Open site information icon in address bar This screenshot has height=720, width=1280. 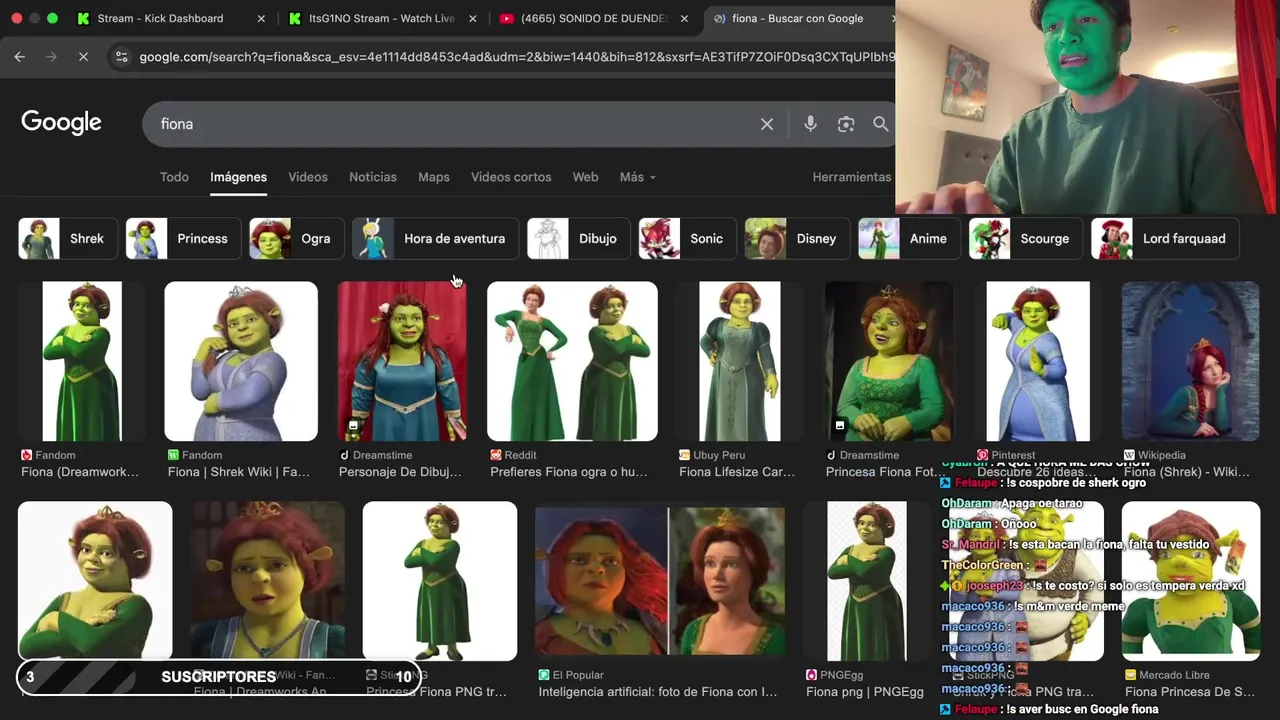[121, 57]
